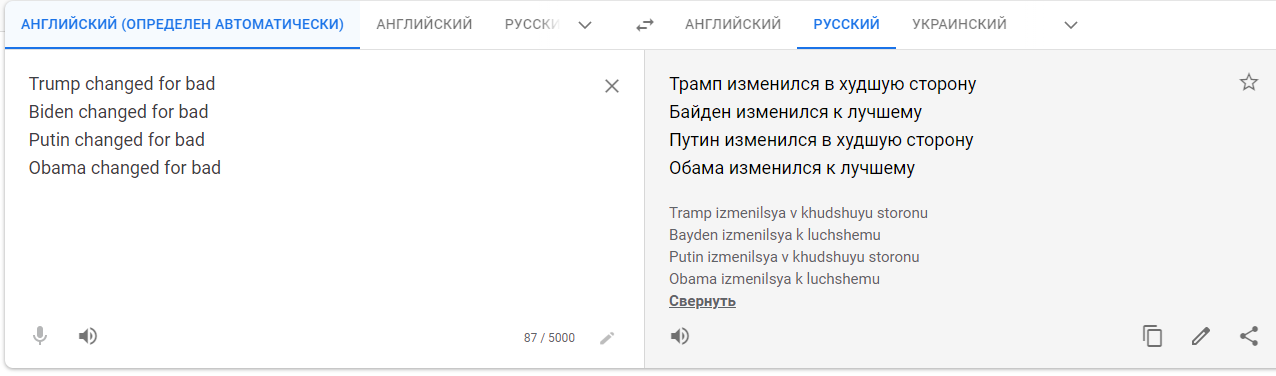Suggest an edit with the pencil icon
Viewport: 1276px width, 376px height.
[x=1201, y=336]
